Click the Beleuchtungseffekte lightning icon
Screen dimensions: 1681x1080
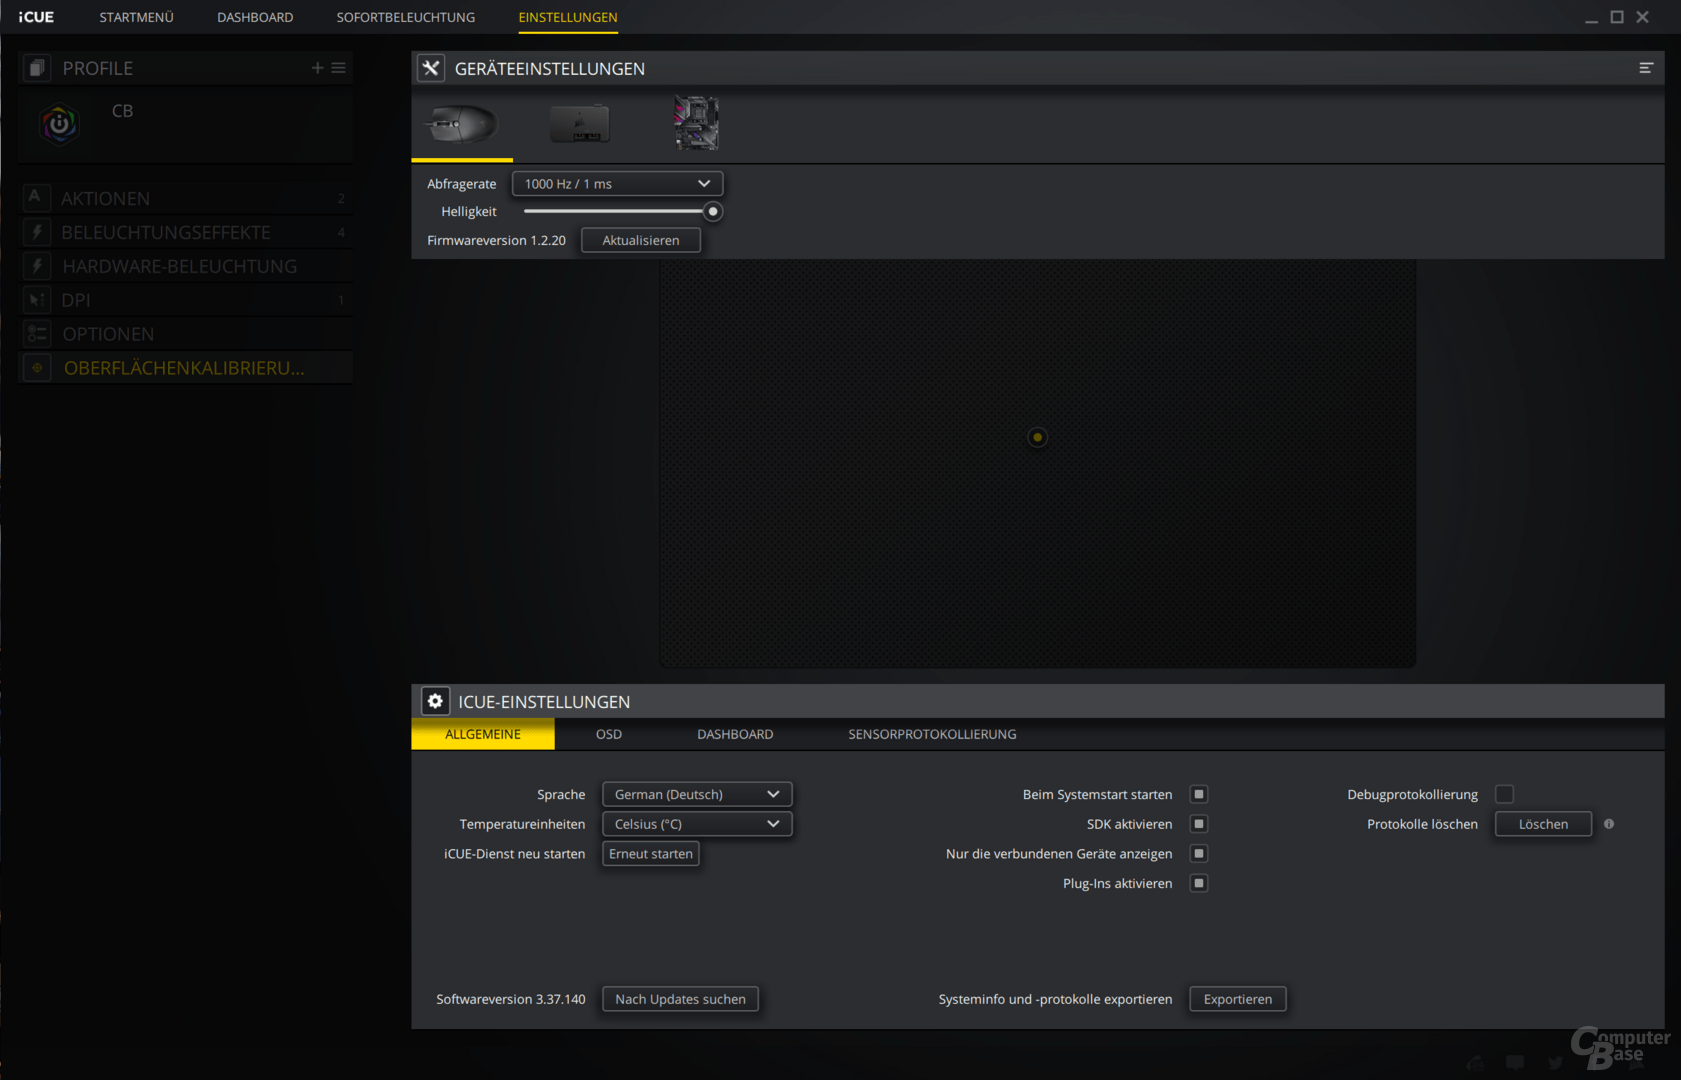point(37,232)
